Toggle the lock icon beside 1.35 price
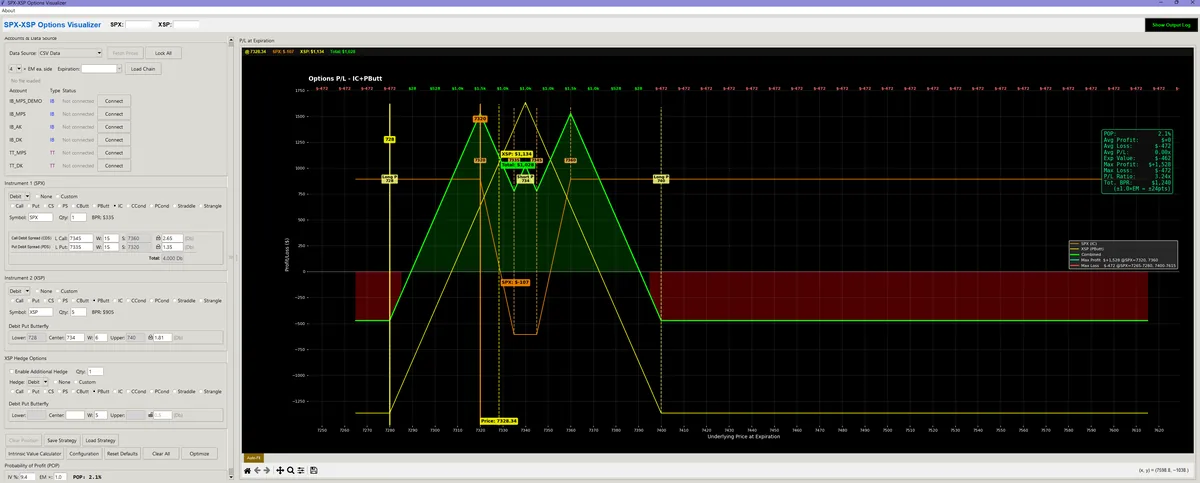 pos(158,247)
